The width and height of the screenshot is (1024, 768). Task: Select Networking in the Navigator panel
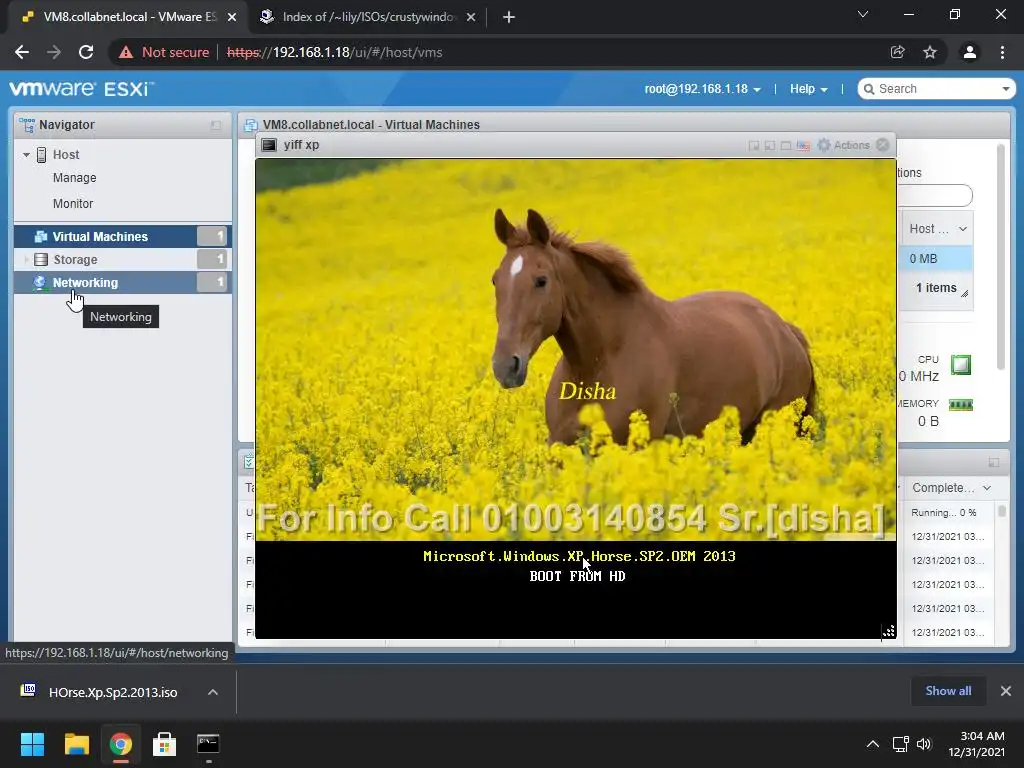point(123,282)
